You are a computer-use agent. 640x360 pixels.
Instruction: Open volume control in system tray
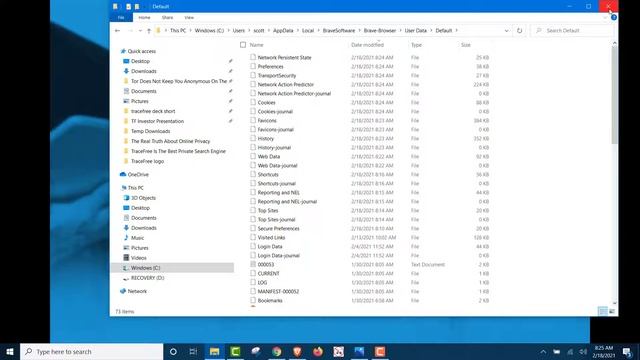pyautogui.click(x=583, y=352)
